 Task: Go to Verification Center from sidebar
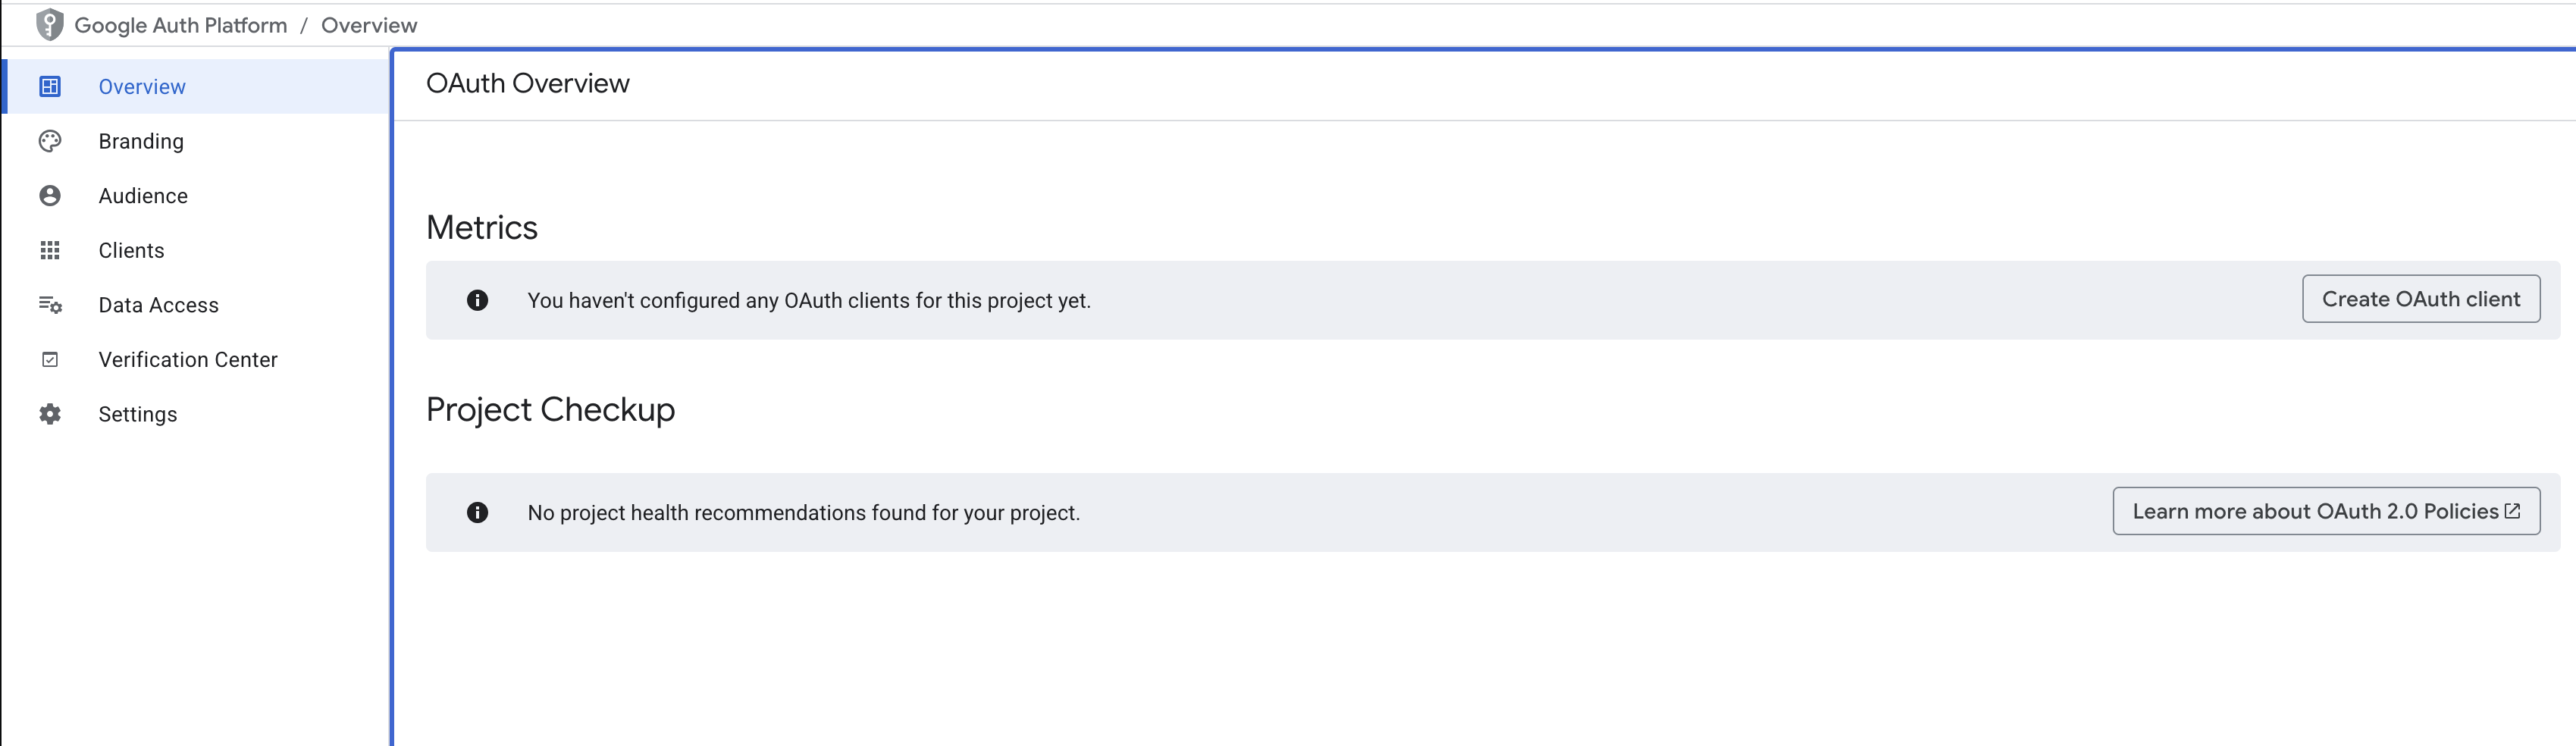[188, 359]
